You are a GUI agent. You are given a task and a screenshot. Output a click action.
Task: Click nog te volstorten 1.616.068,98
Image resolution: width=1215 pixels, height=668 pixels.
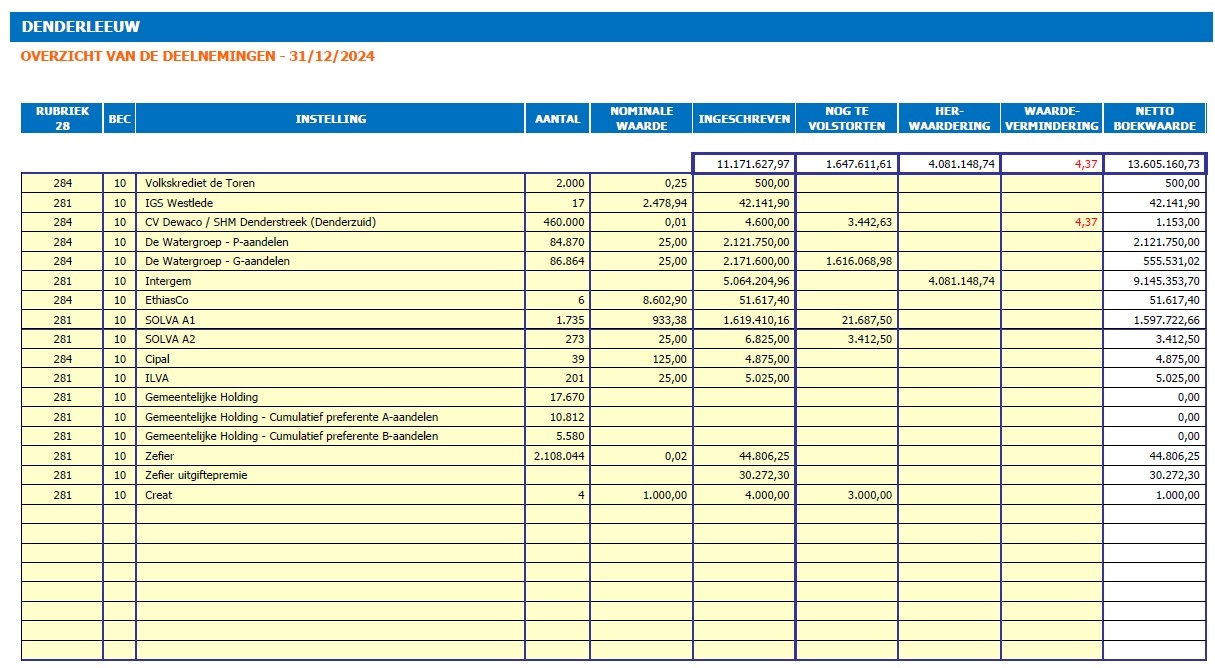(847, 262)
